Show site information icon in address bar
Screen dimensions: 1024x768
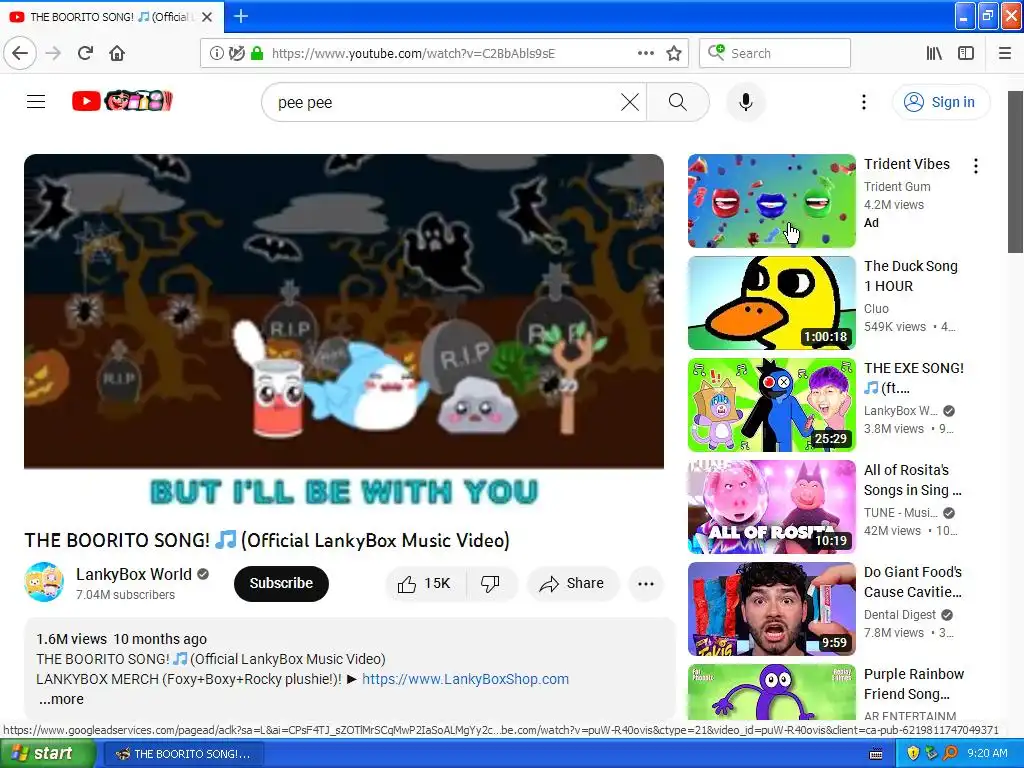click(216, 54)
